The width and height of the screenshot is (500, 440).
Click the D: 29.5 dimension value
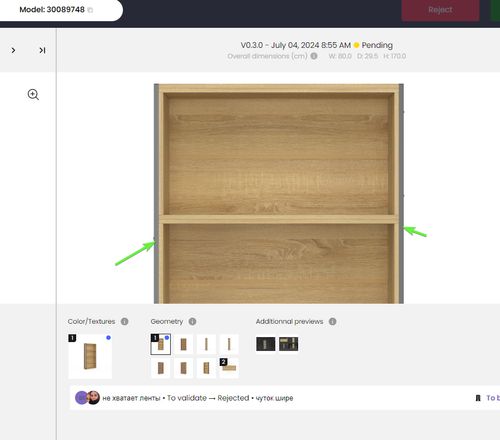pos(368,56)
